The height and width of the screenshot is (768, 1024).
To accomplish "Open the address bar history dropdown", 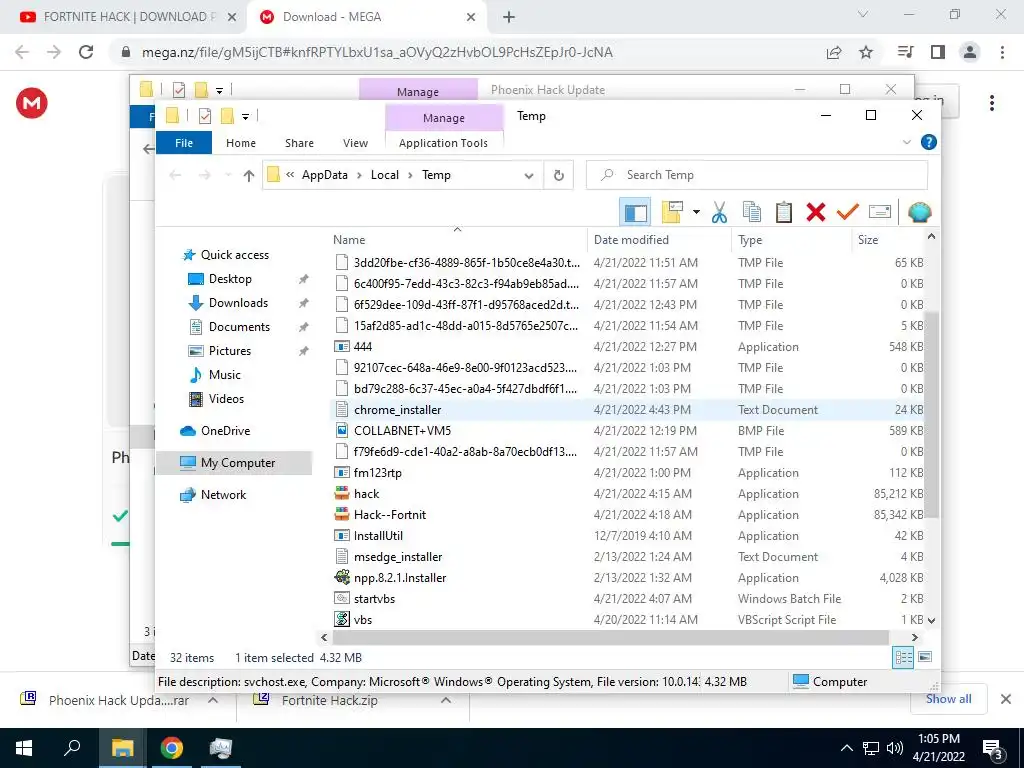I will [x=529, y=175].
